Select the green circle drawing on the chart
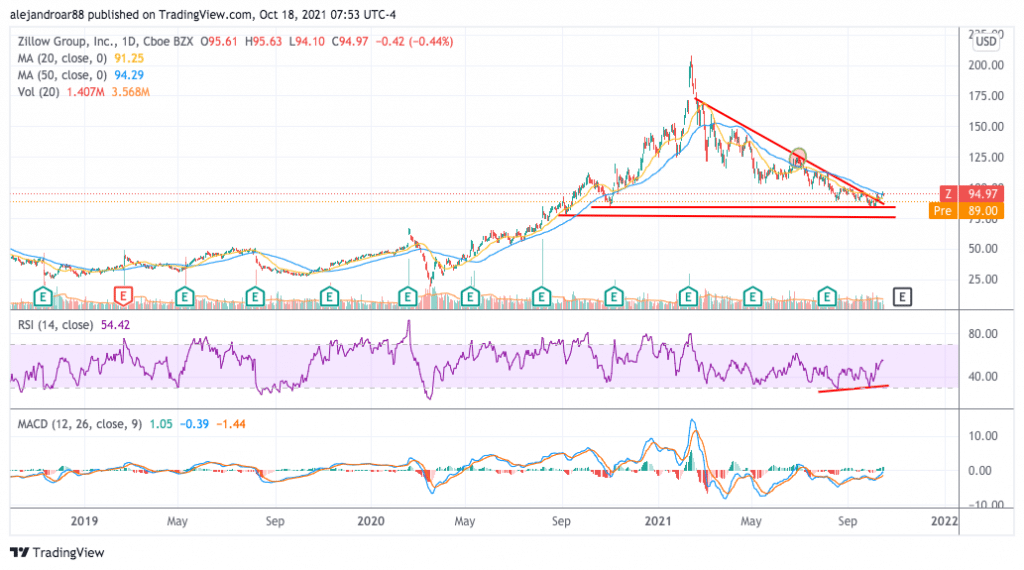 tap(798, 157)
